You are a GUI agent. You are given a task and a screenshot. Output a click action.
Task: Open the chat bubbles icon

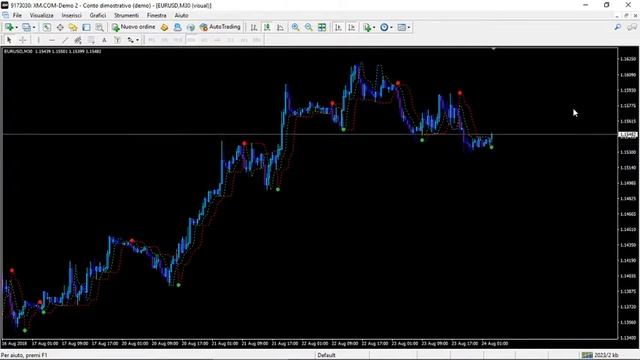[632, 27]
